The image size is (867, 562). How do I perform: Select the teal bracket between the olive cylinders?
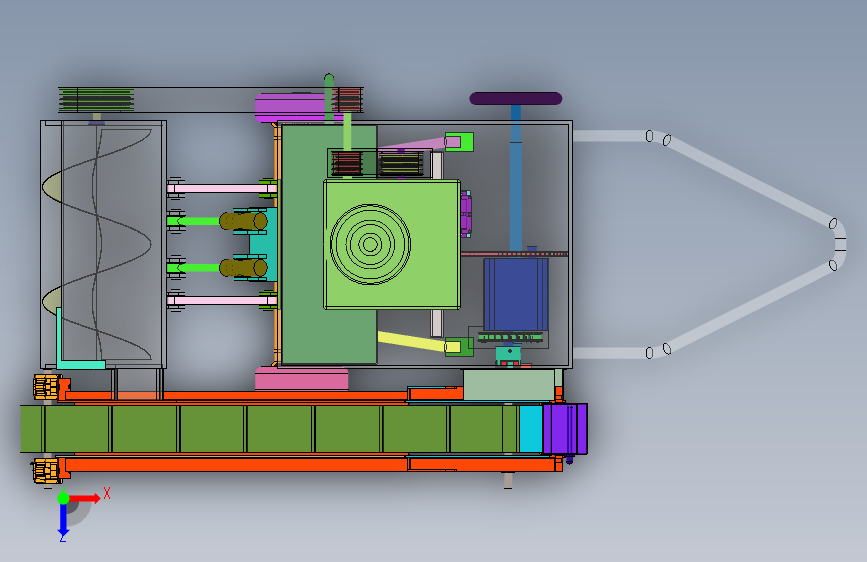[x=263, y=244]
